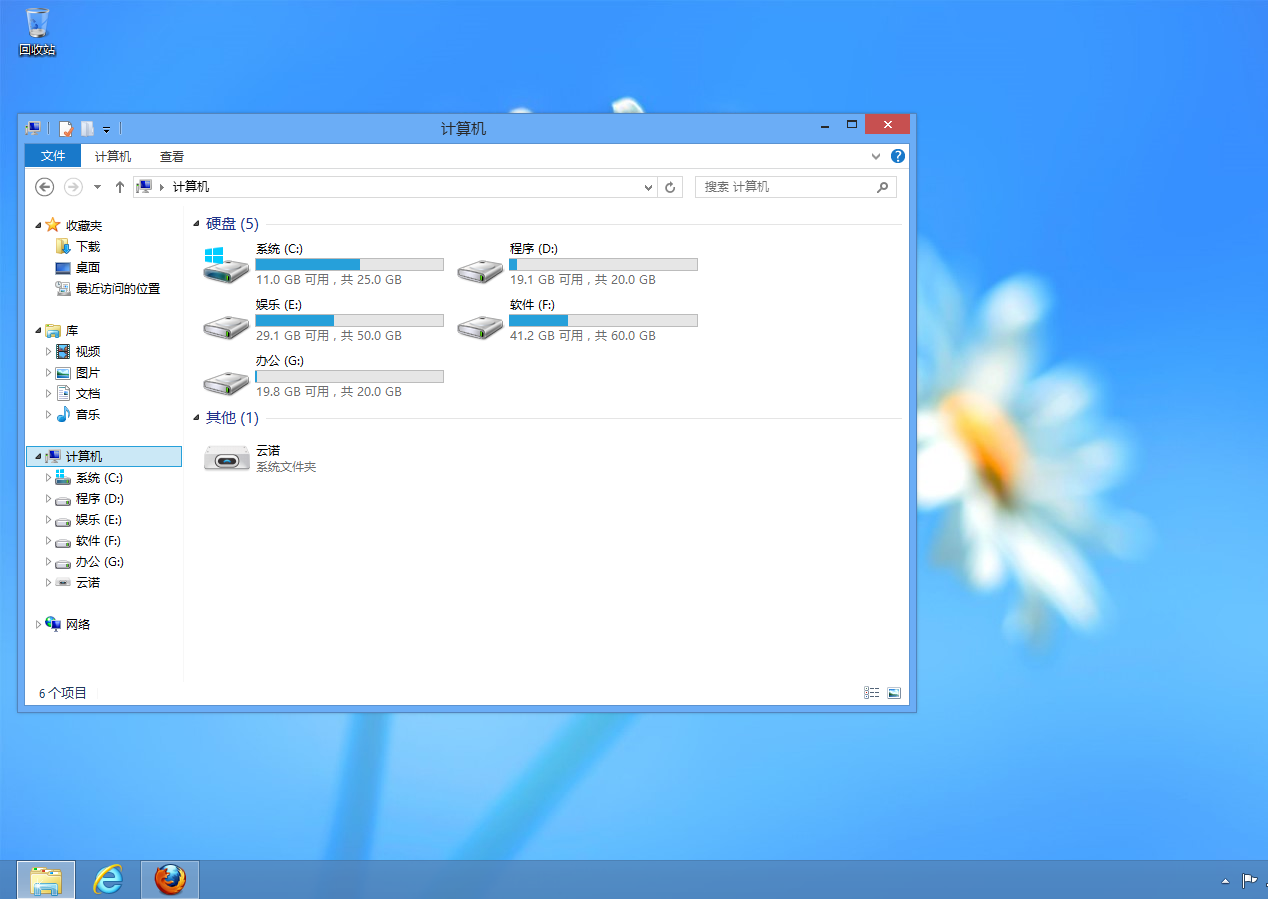1268x899 pixels.
Task: Select the 系统 (C:) drive icon
Action: 226,264
